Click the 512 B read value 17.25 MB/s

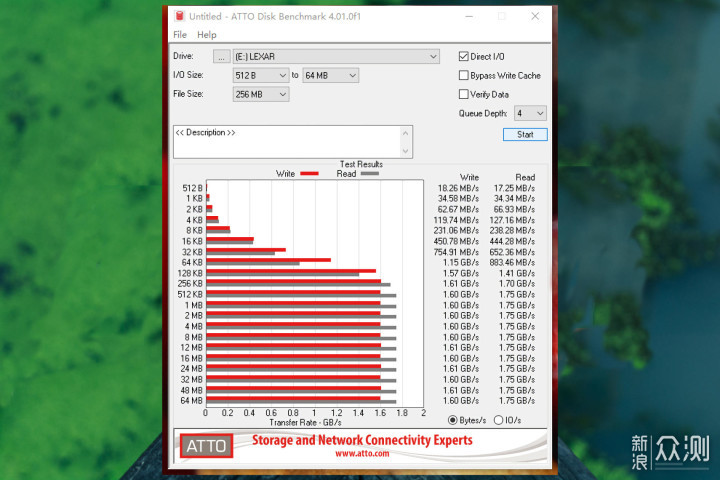[x=514, y=188]
